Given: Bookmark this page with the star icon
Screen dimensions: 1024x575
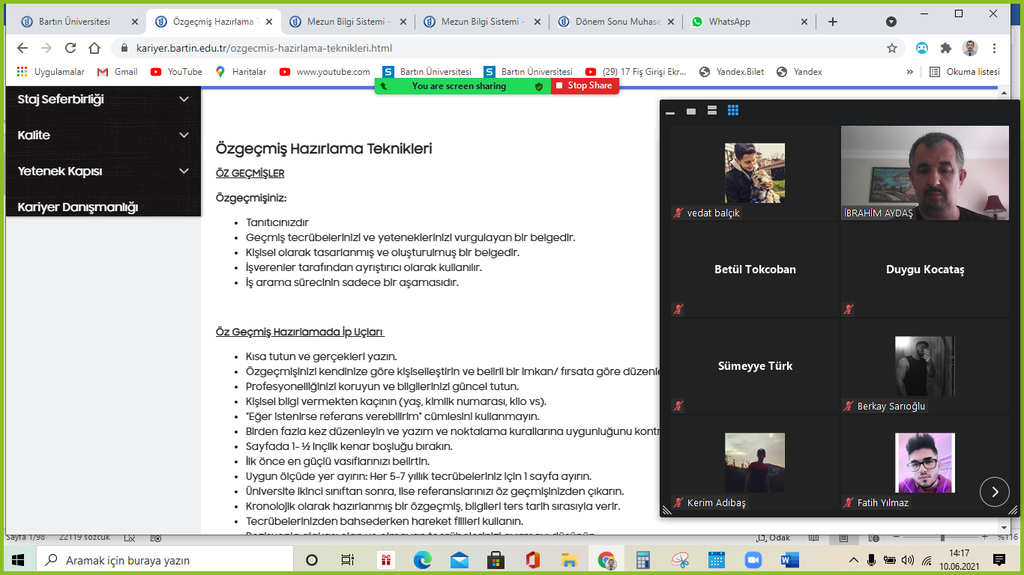Looking at the screenshot, I should [891, 47].
